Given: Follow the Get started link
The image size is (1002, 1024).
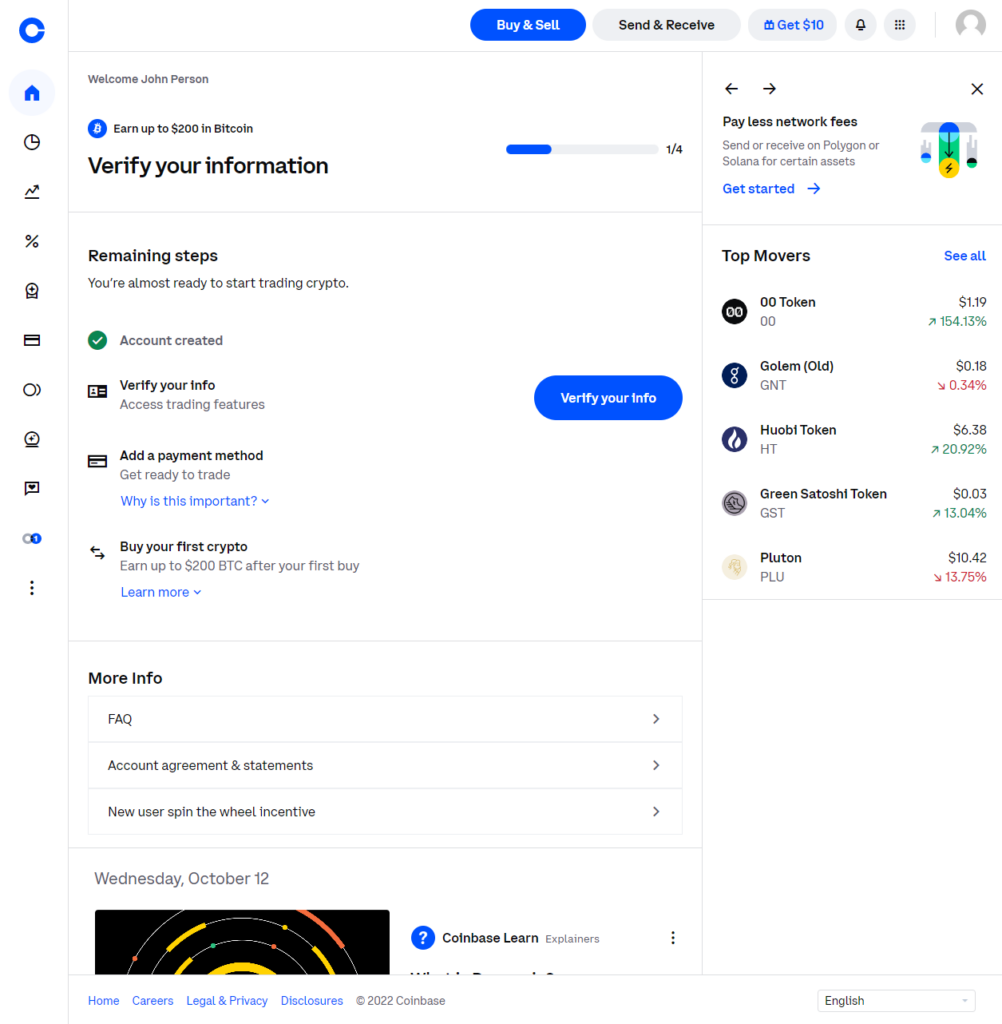Looking at the screenshot, I should tap(771, 189).
